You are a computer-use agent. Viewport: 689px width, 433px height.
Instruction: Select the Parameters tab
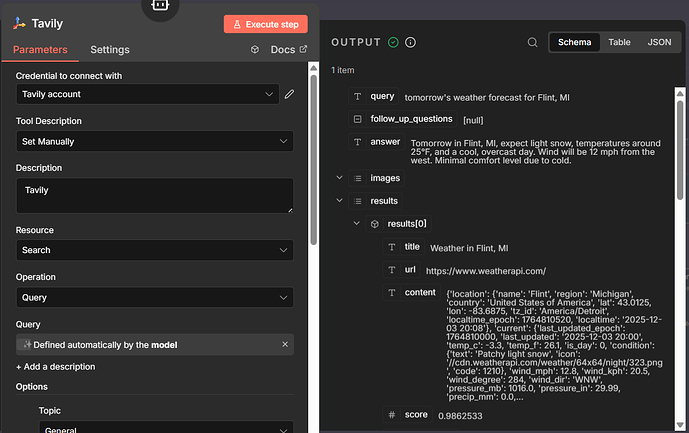[x=41, y=49]
